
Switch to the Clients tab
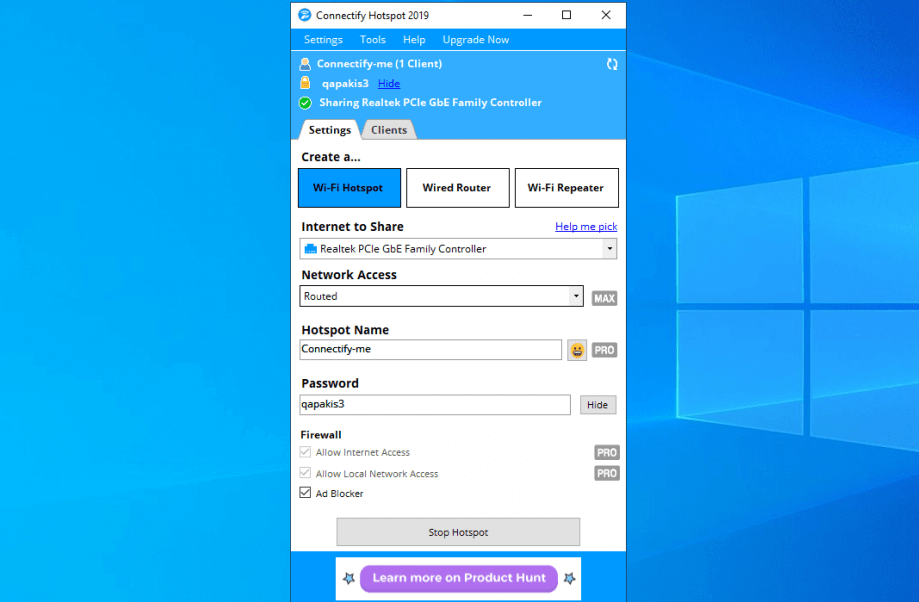point(389,129)
